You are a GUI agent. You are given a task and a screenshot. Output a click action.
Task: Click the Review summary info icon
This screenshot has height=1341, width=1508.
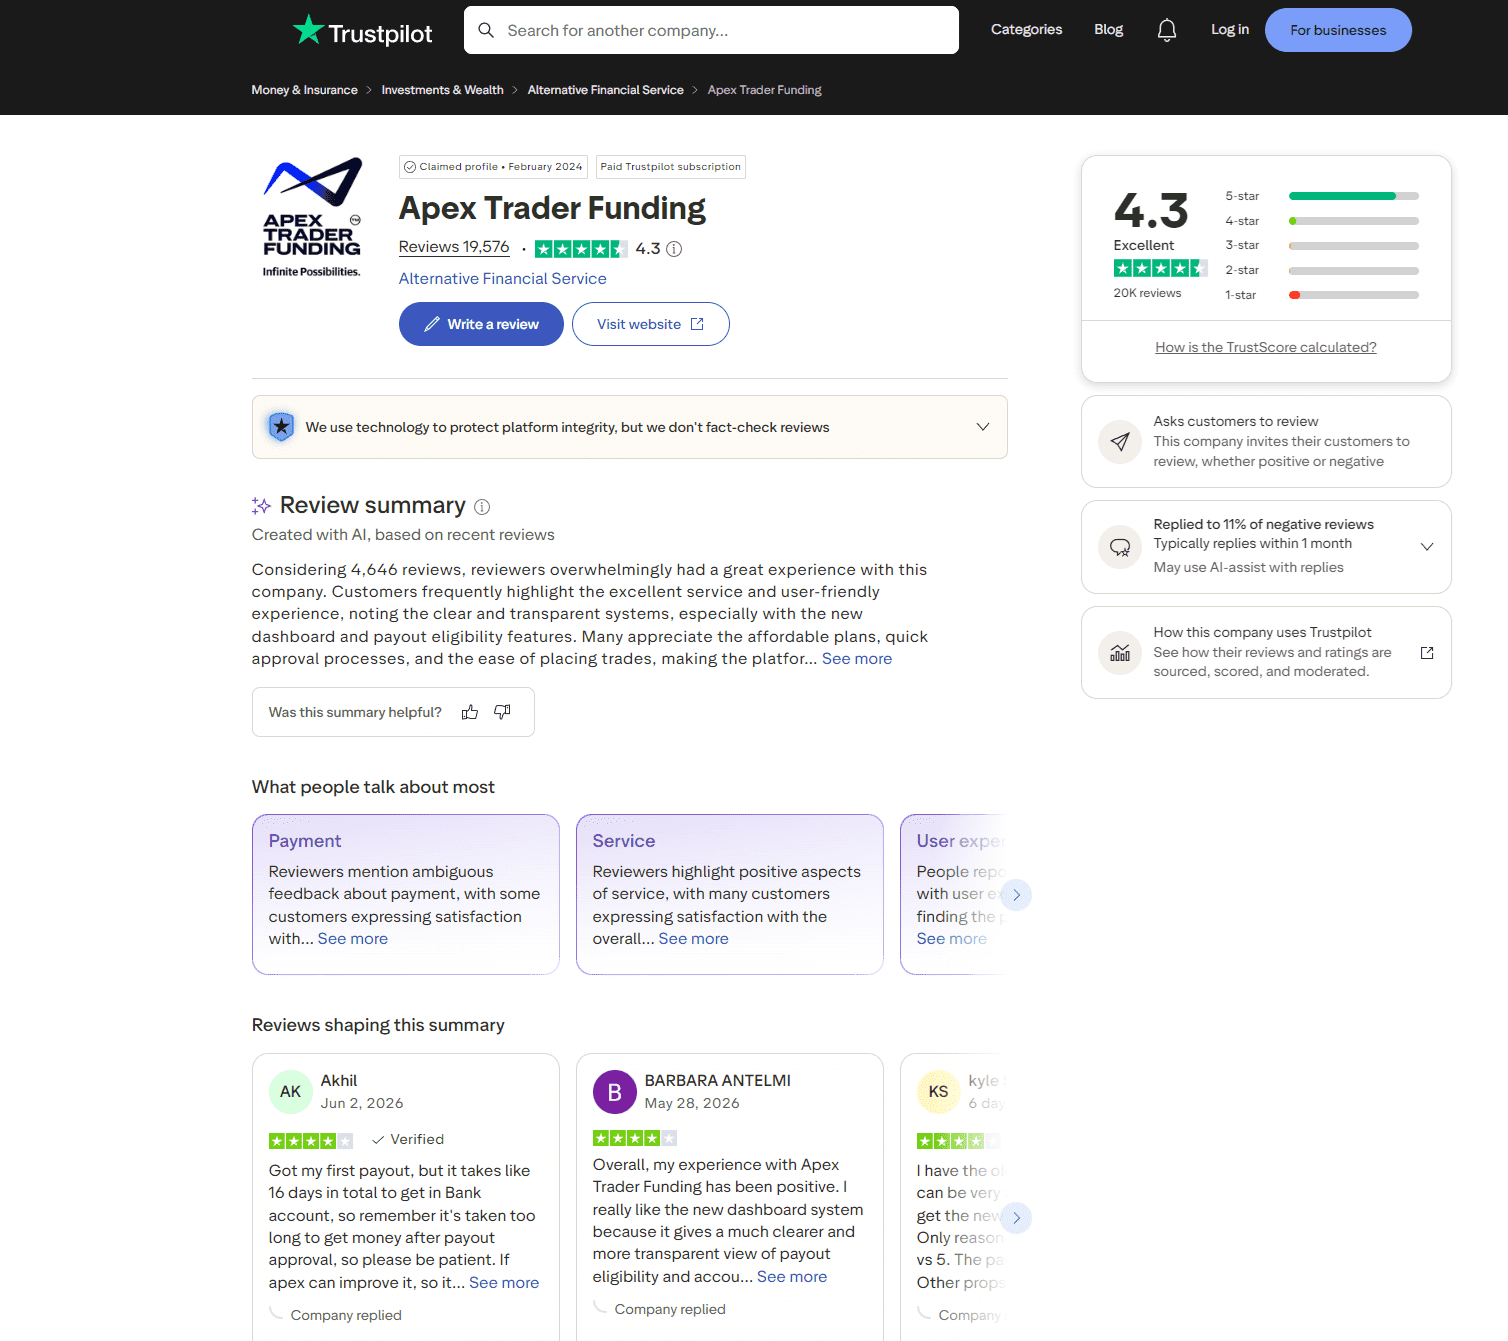482,507
